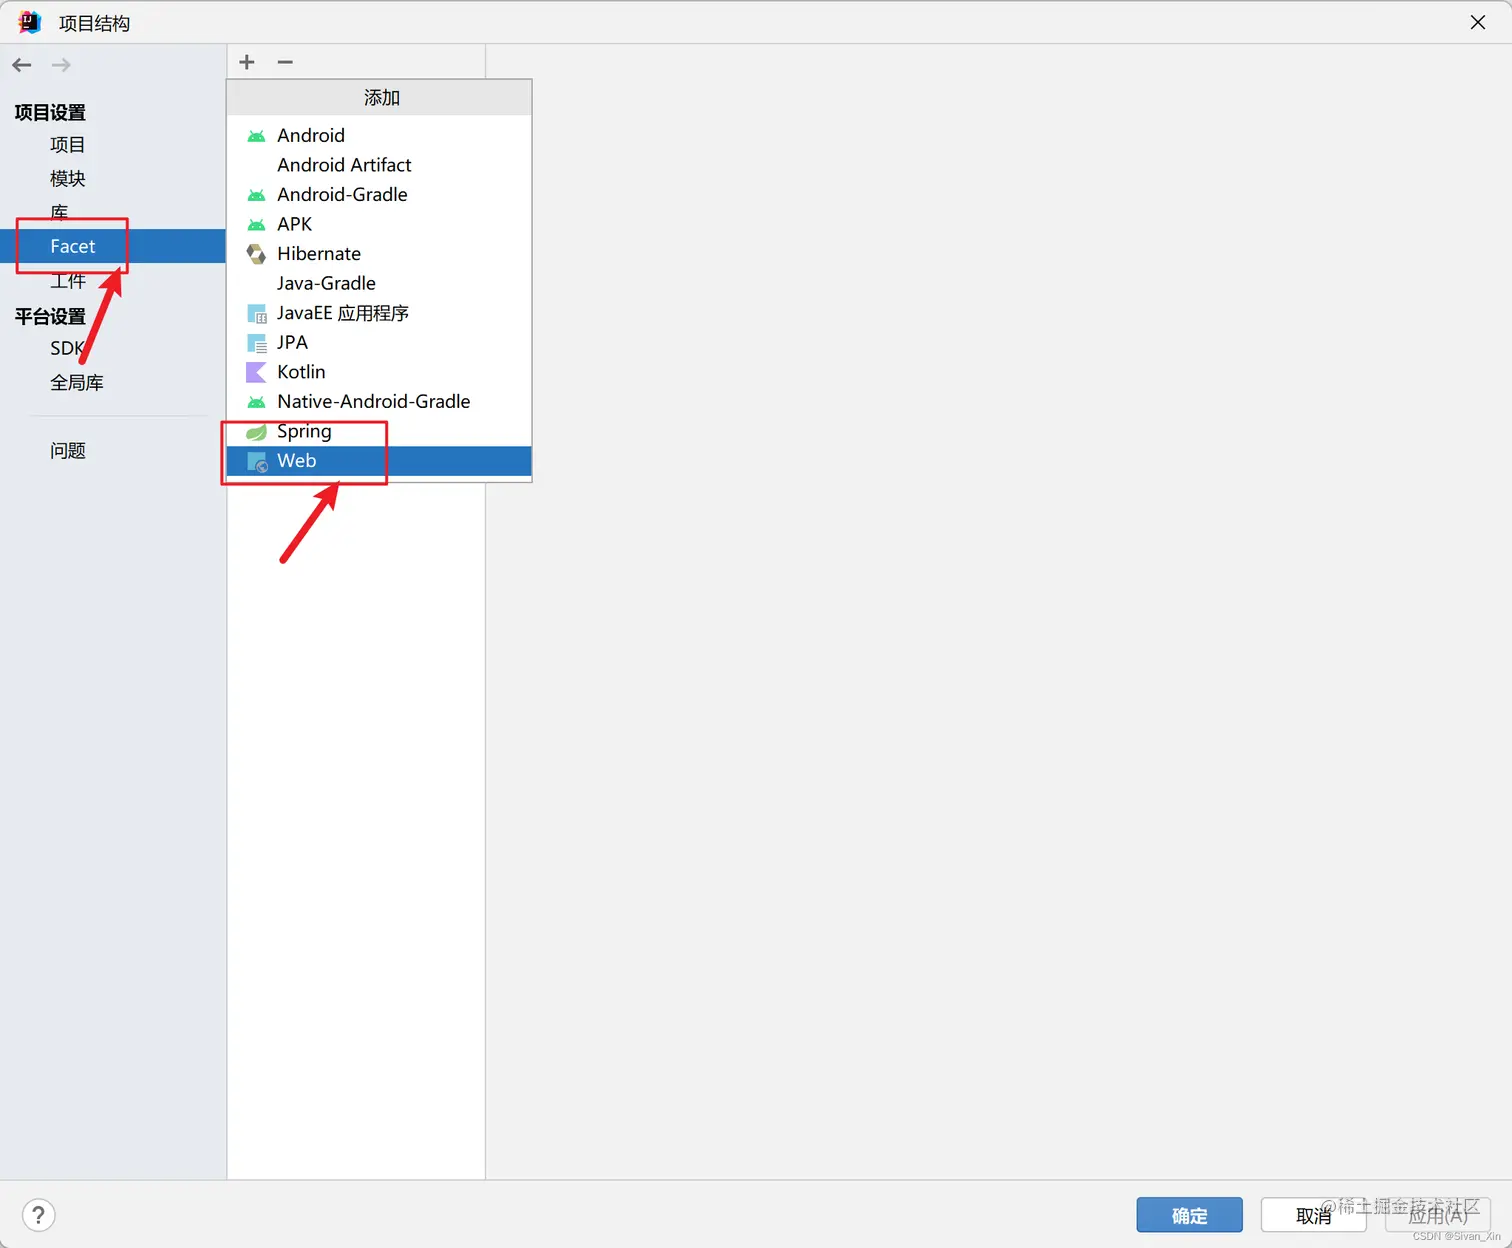This screenshot has height=1248, width=1512.
Task: Select JavaEE 应用程序 entry
Action: tap(379, 313)
